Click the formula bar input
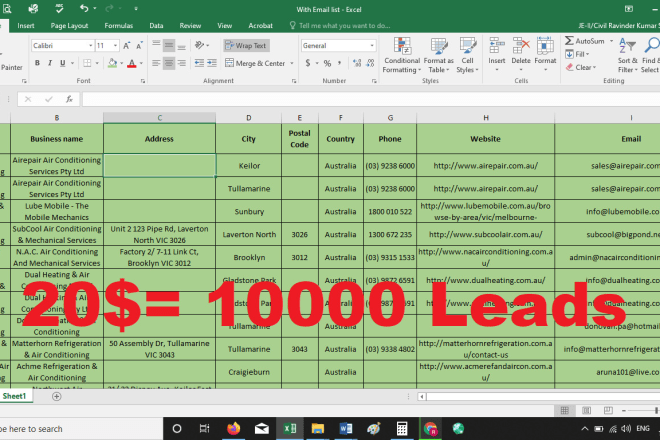The width and height of the screenshot is (660, 440). pyautogui.click(x=370, y=99)
